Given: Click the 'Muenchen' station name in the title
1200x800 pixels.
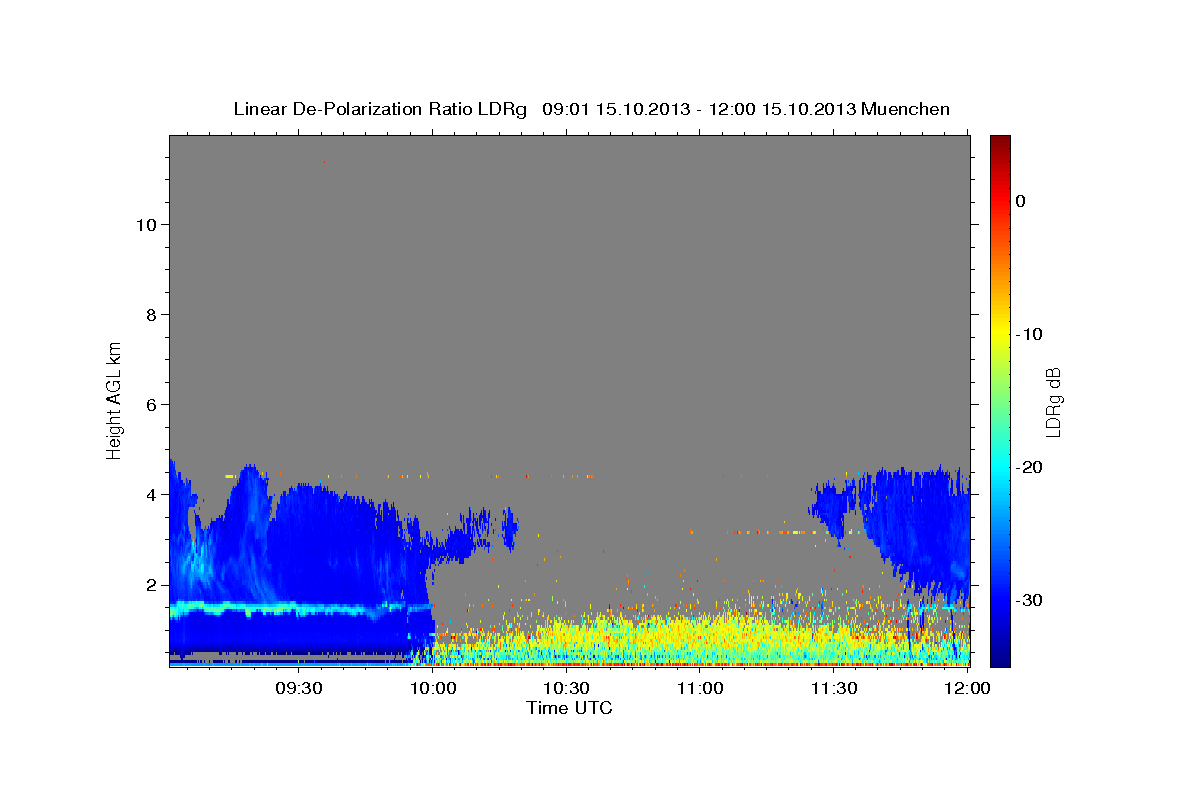Looking at the screenshot, I should pyautogui.click(x=906, y=109).
